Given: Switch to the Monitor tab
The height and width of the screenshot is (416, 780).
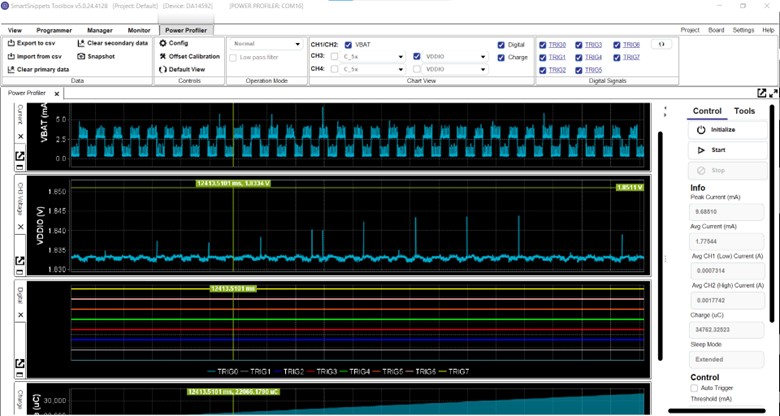Looking at the screenshot, I should (139, 30).
